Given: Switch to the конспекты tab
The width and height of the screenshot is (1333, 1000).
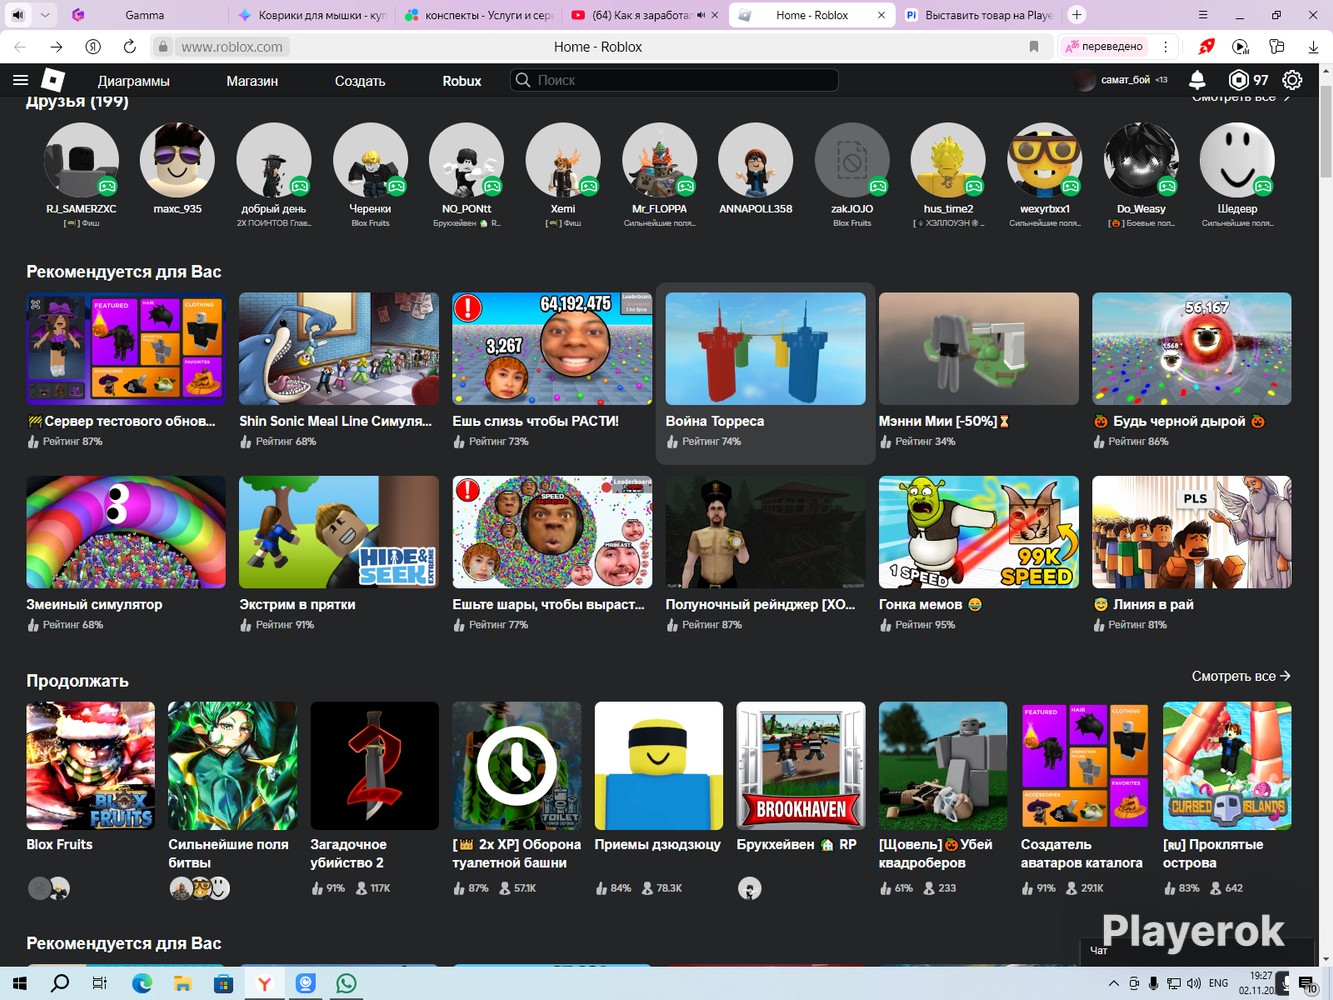Looking at the screenshot, I should click(x=478, y=15).
